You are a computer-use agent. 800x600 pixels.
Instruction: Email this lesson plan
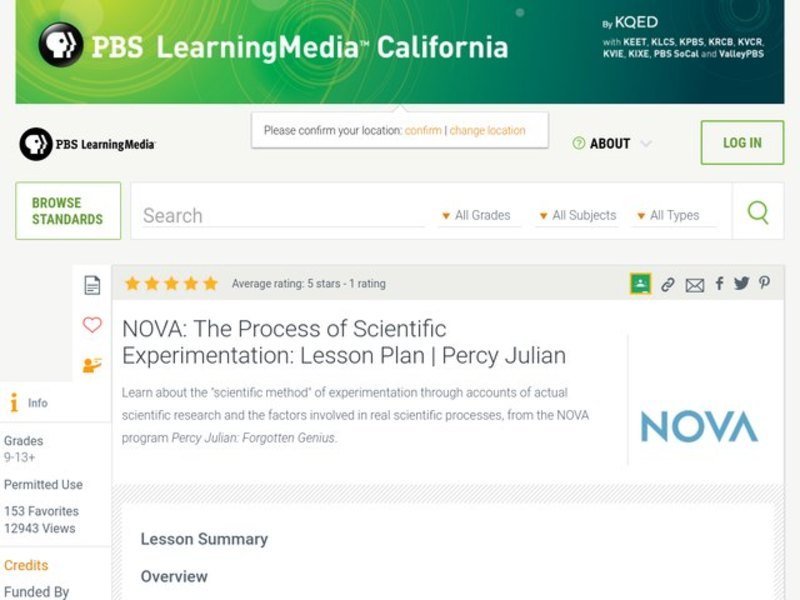(694, 283)
